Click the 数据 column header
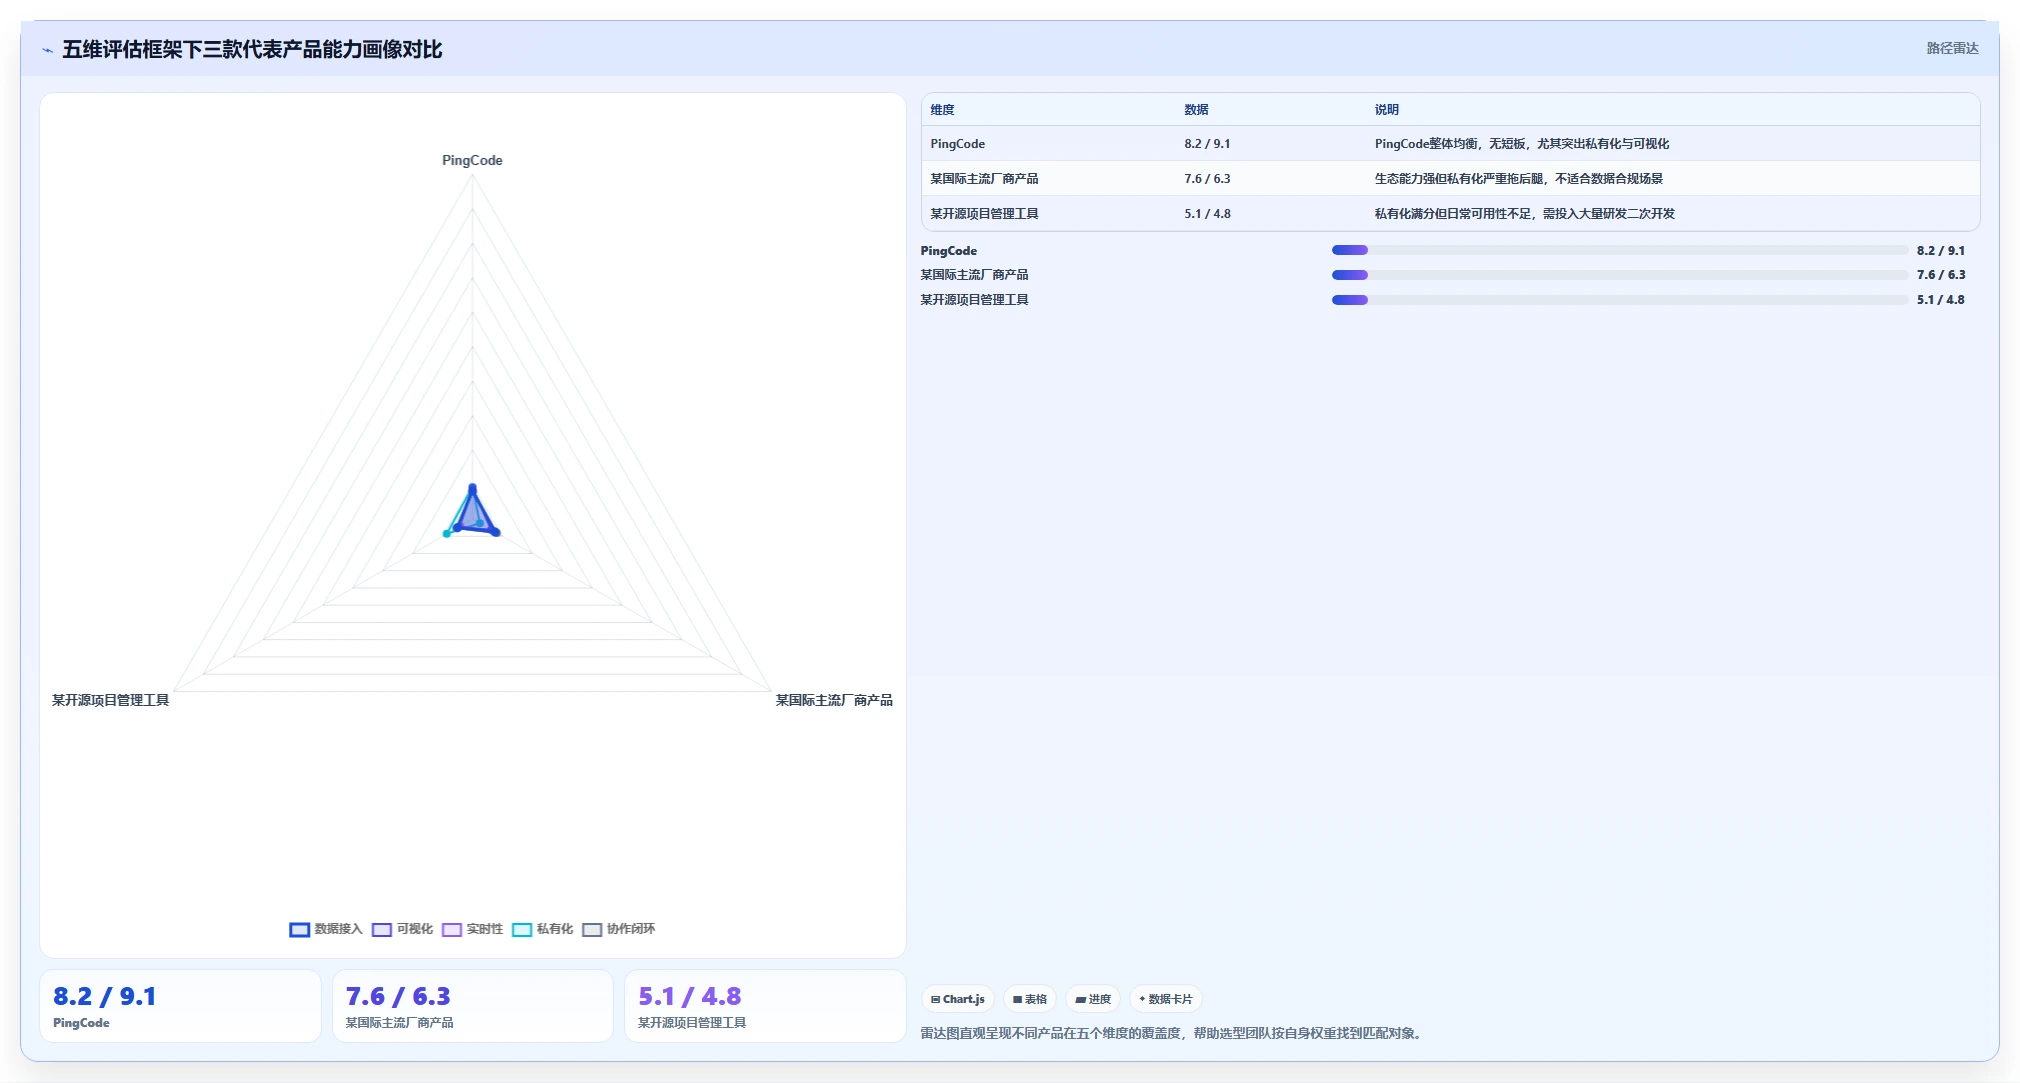Viewport: 2020px width, 1083px height. point(1196,110)
